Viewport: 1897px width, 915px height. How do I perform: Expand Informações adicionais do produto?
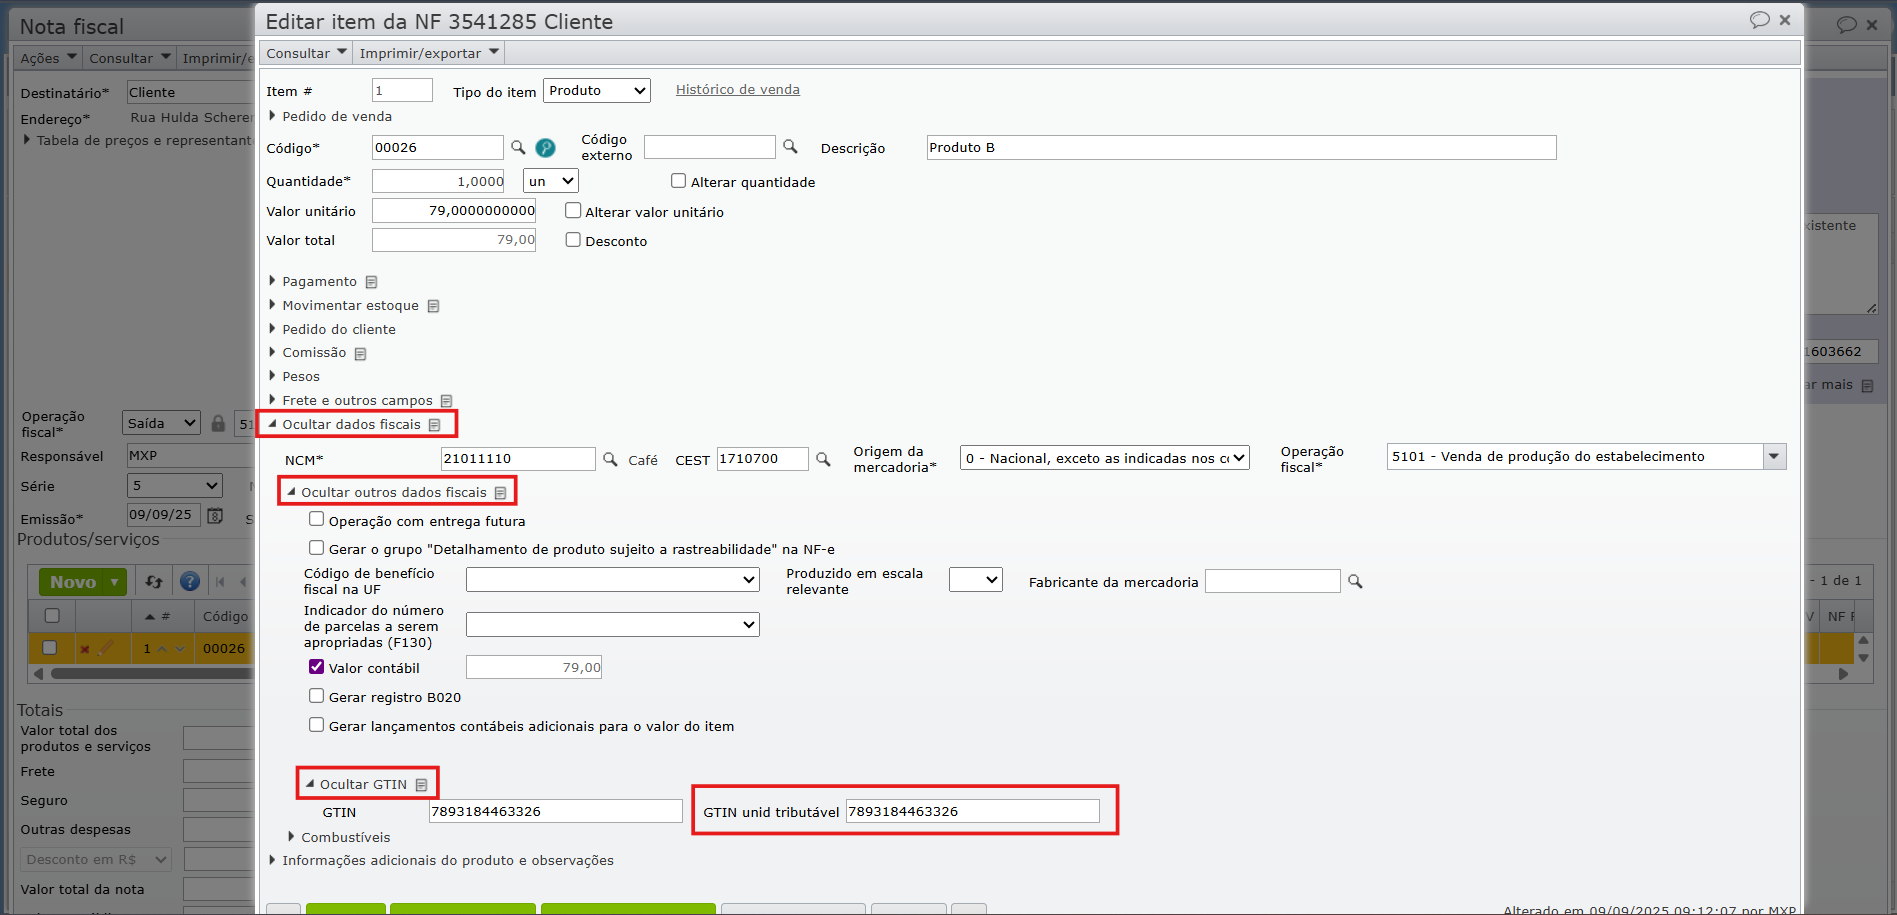click(441, 861)
